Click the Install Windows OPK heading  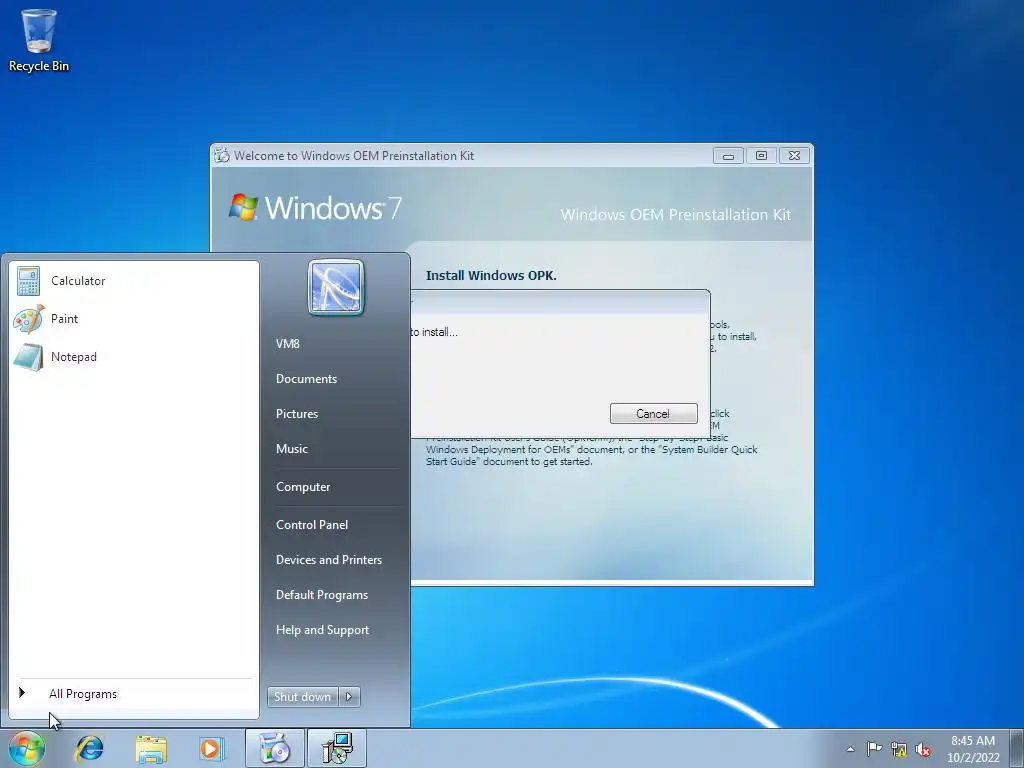pos(491,276)
